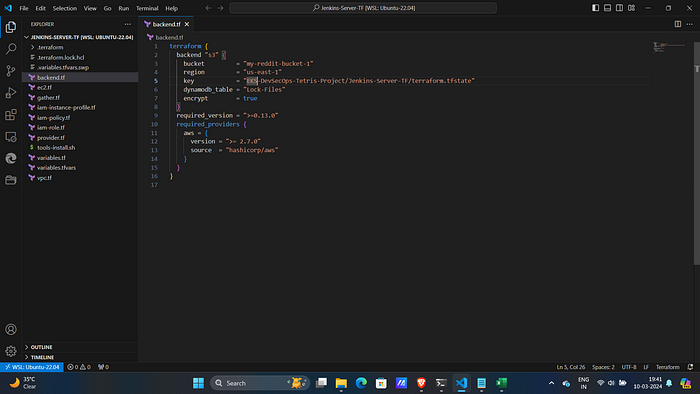This screenshot has width=700, height=394.
Task: Open vpc.tf file
Action: click(80, 178)
